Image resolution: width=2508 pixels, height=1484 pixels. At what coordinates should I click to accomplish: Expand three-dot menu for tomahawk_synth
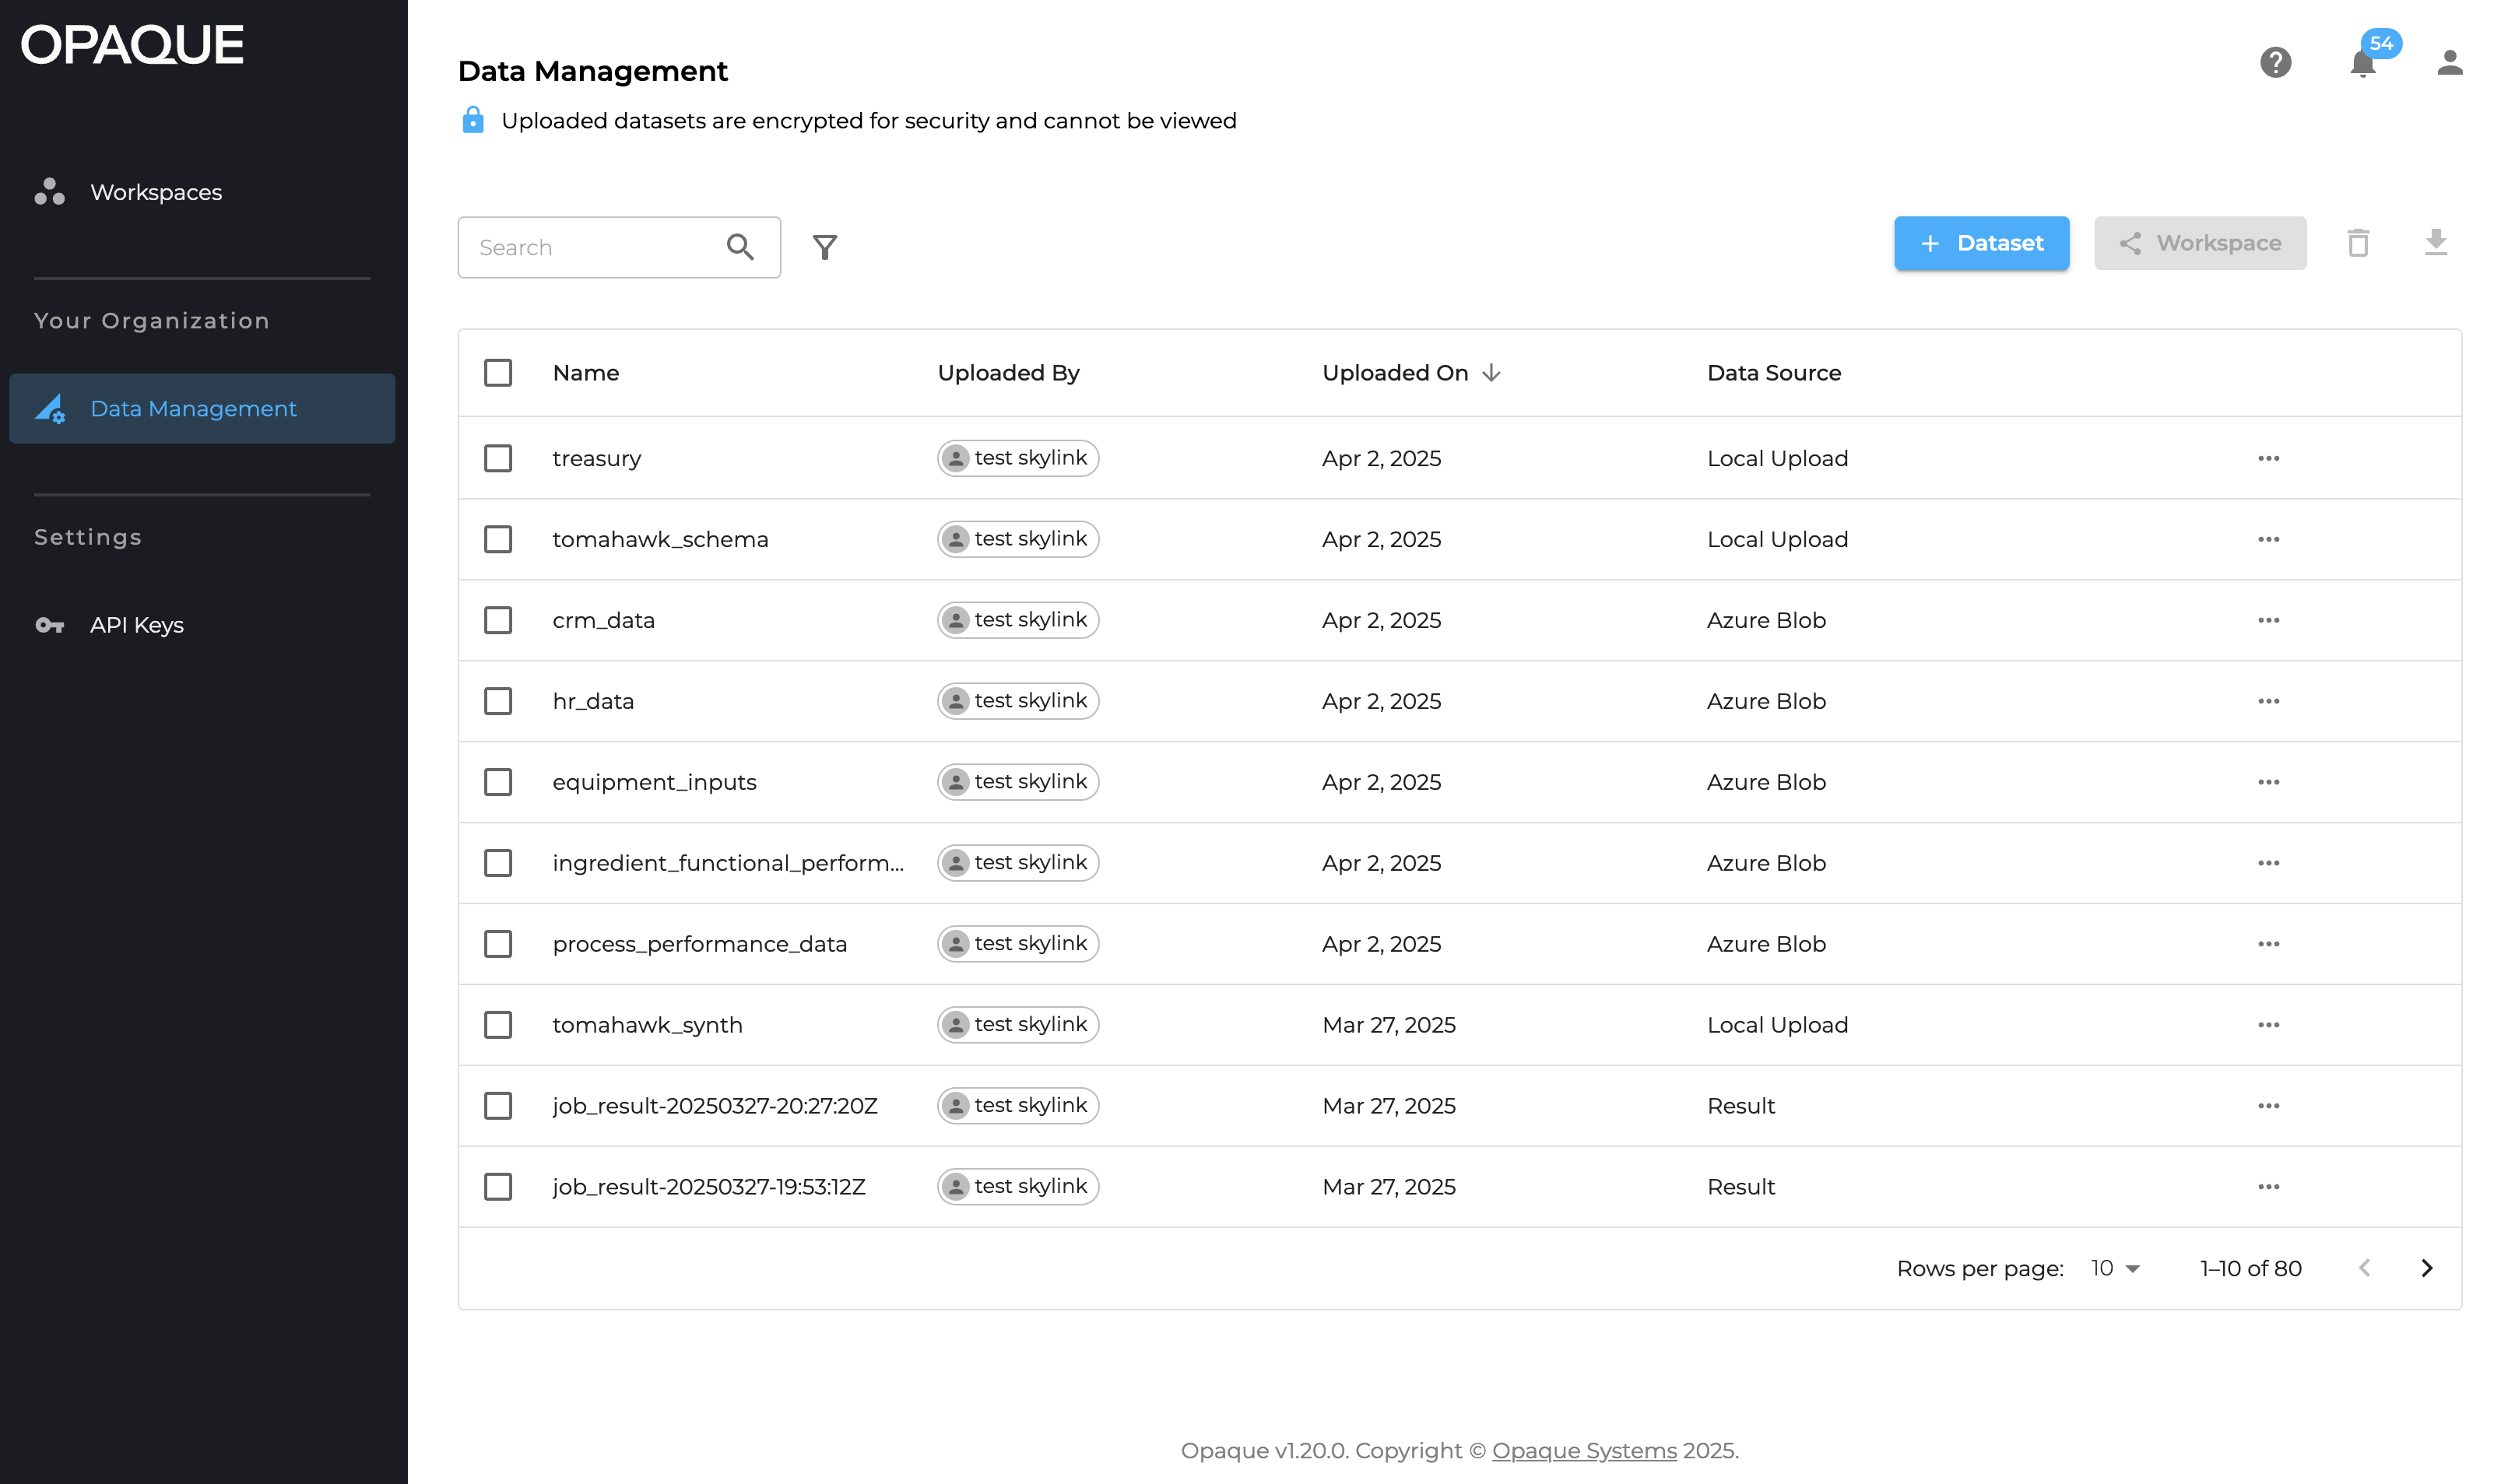[2268, 1025]
